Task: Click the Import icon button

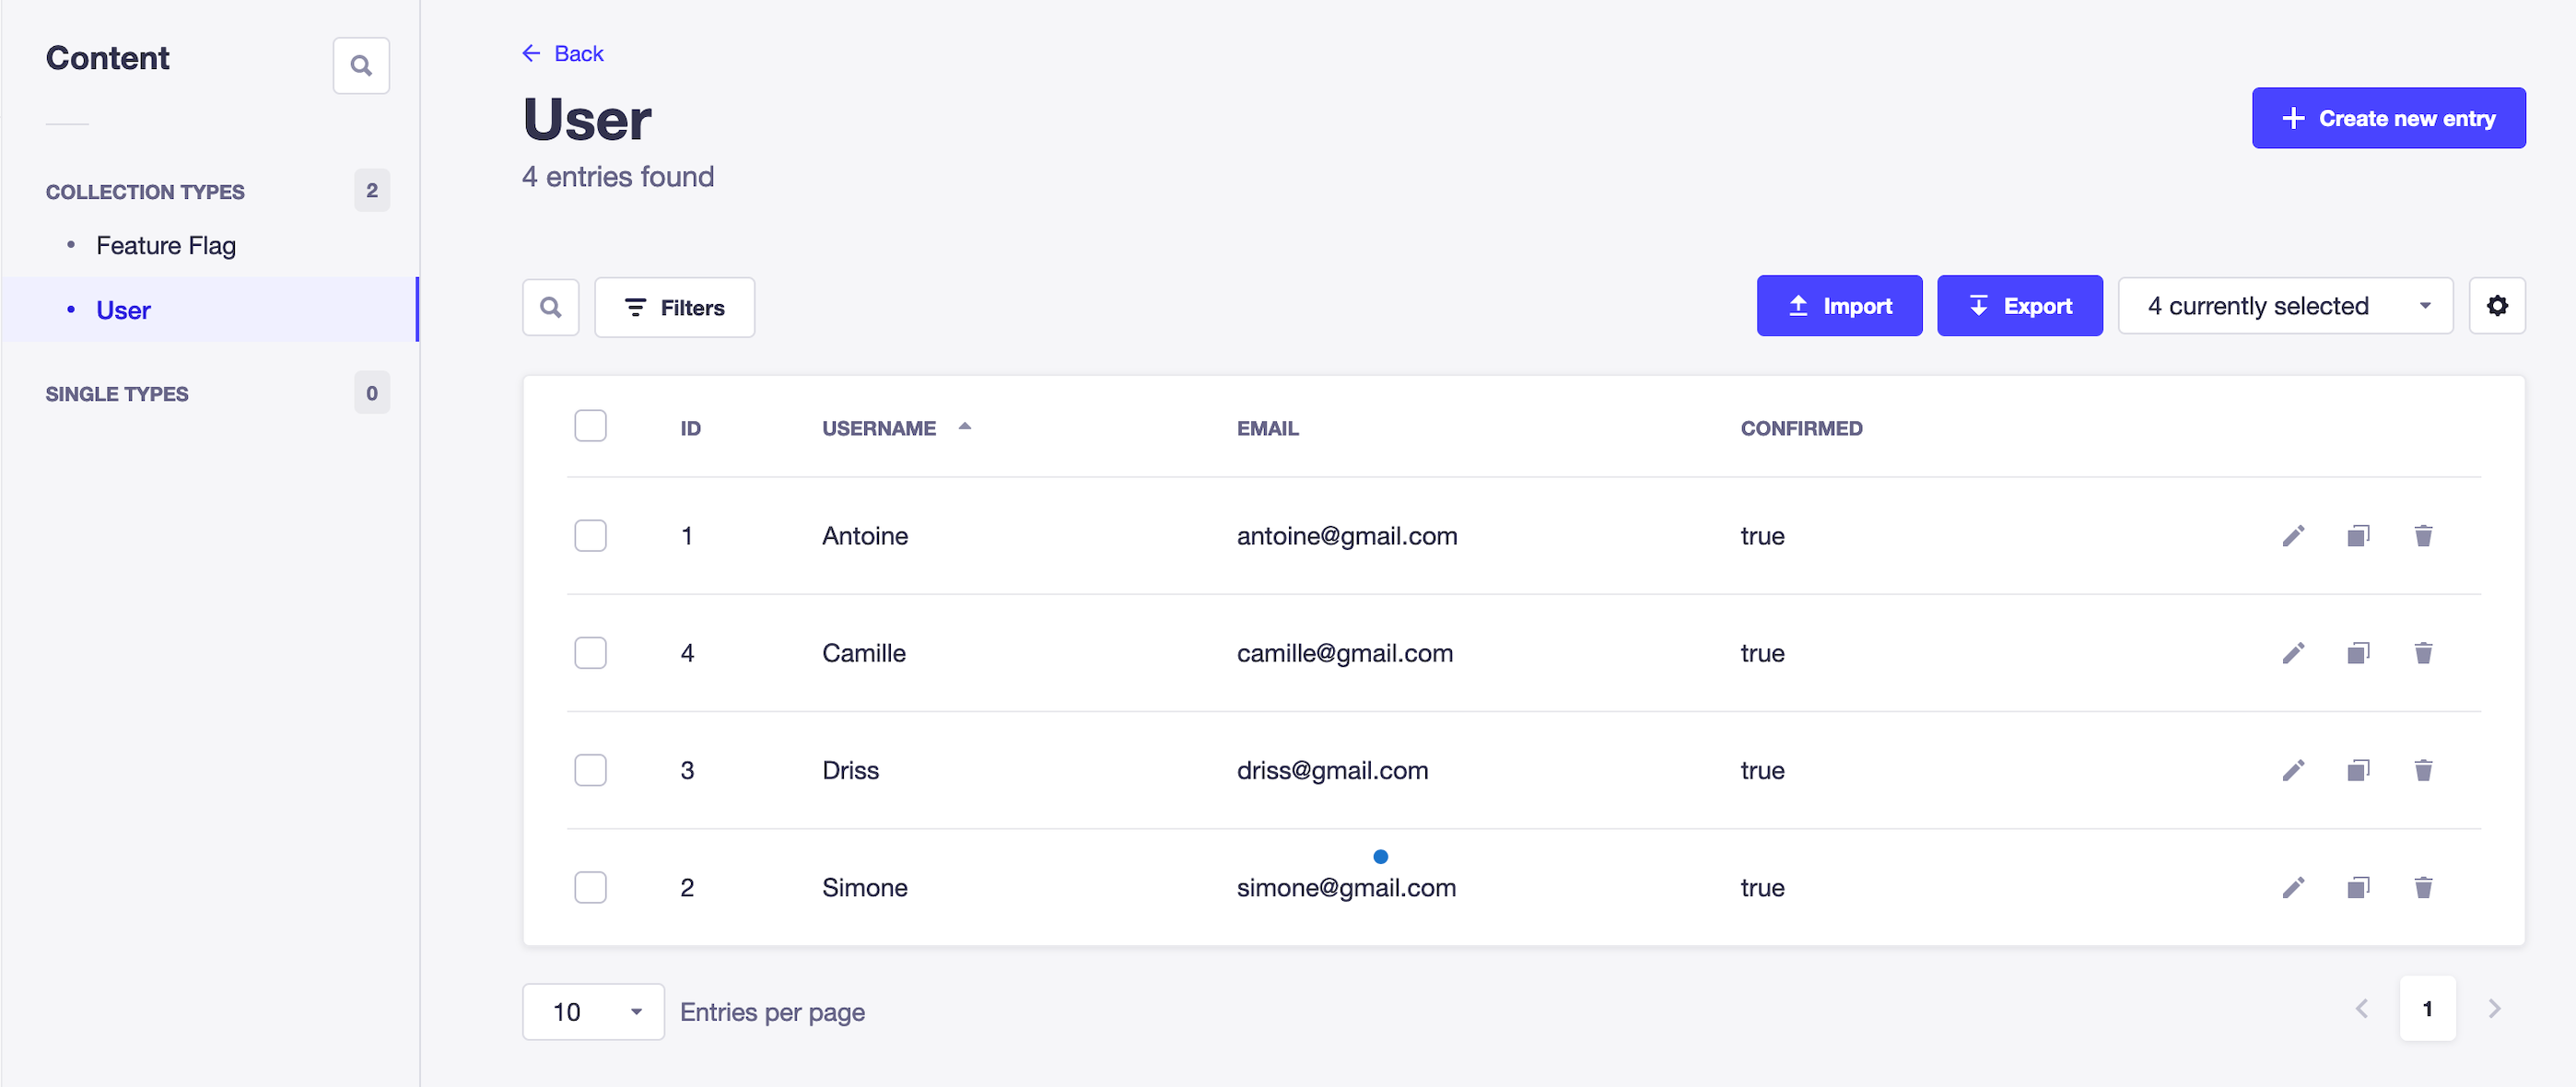Action: point(1802,309)
